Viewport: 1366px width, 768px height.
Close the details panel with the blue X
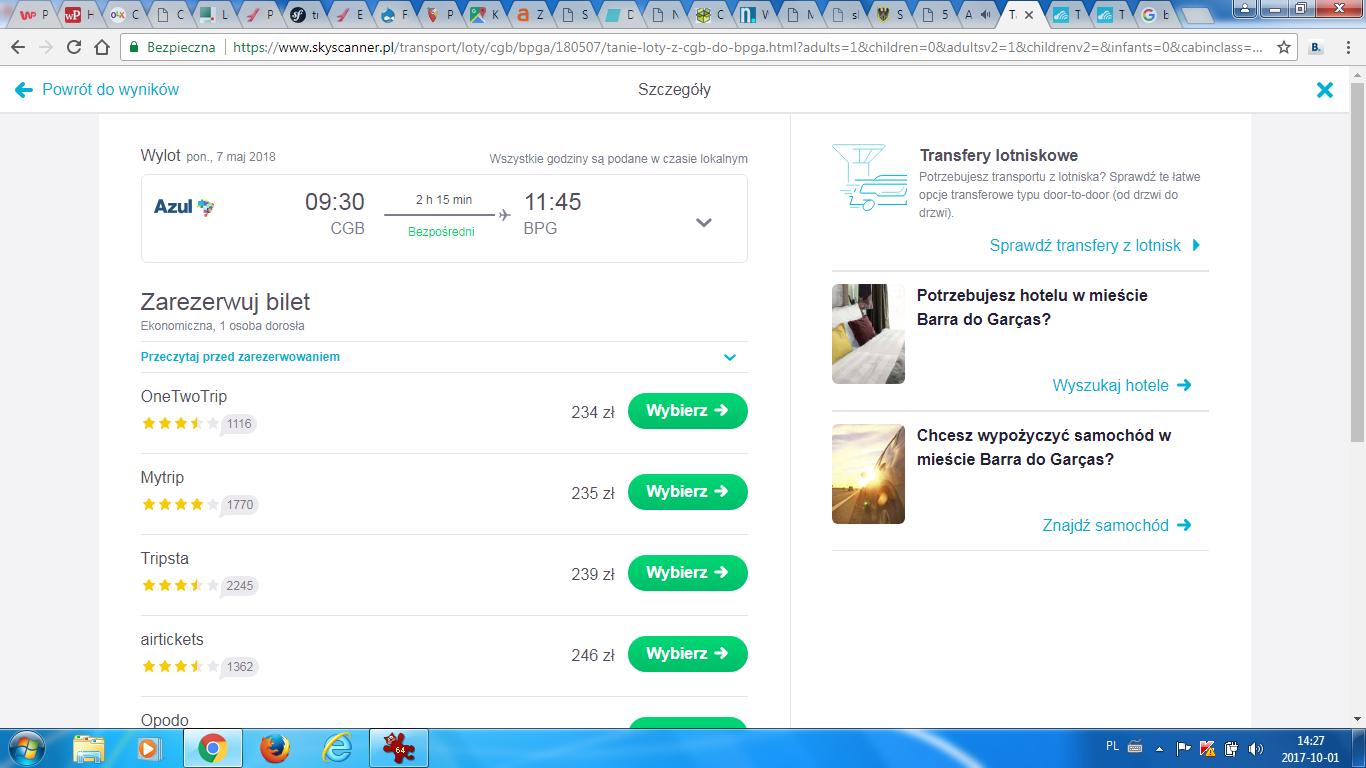click(1325, 90)
